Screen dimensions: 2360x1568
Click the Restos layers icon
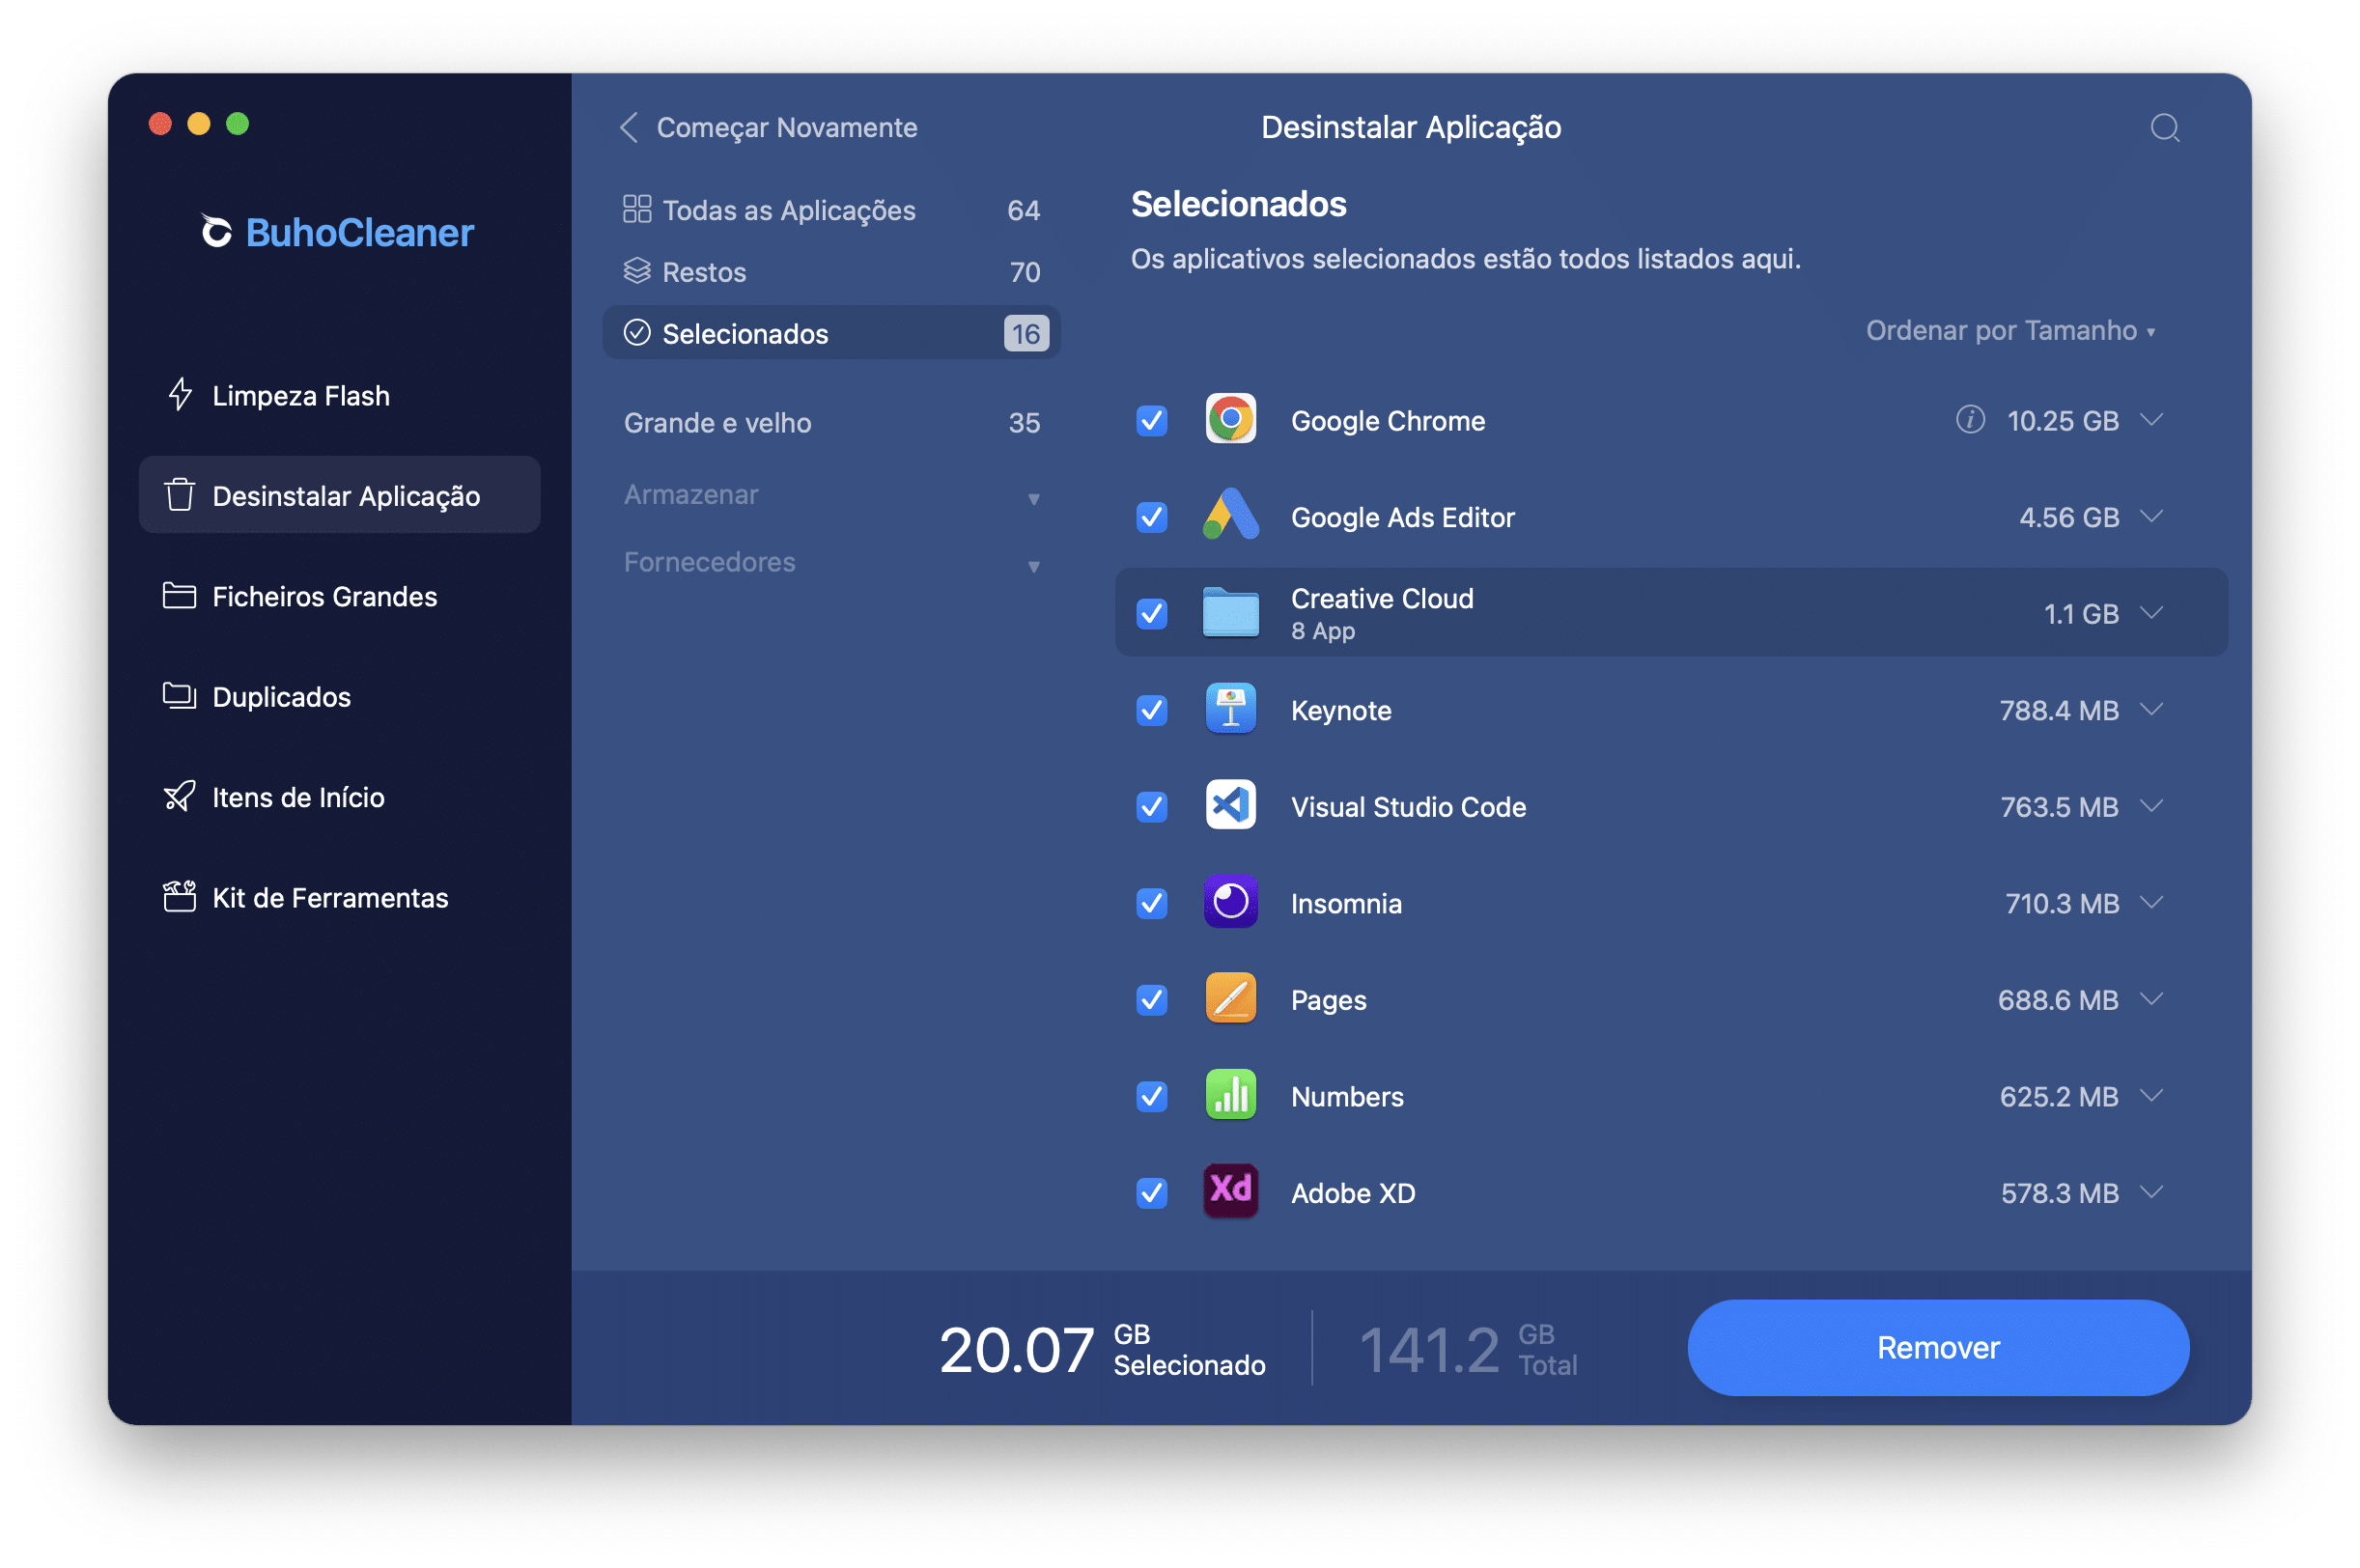(x=637, y=271)
